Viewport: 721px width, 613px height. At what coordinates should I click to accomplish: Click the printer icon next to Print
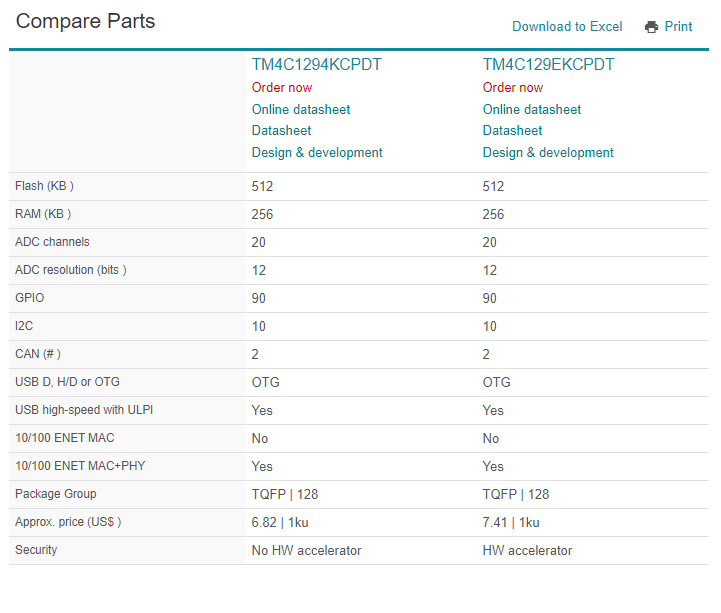coord(651,27)
